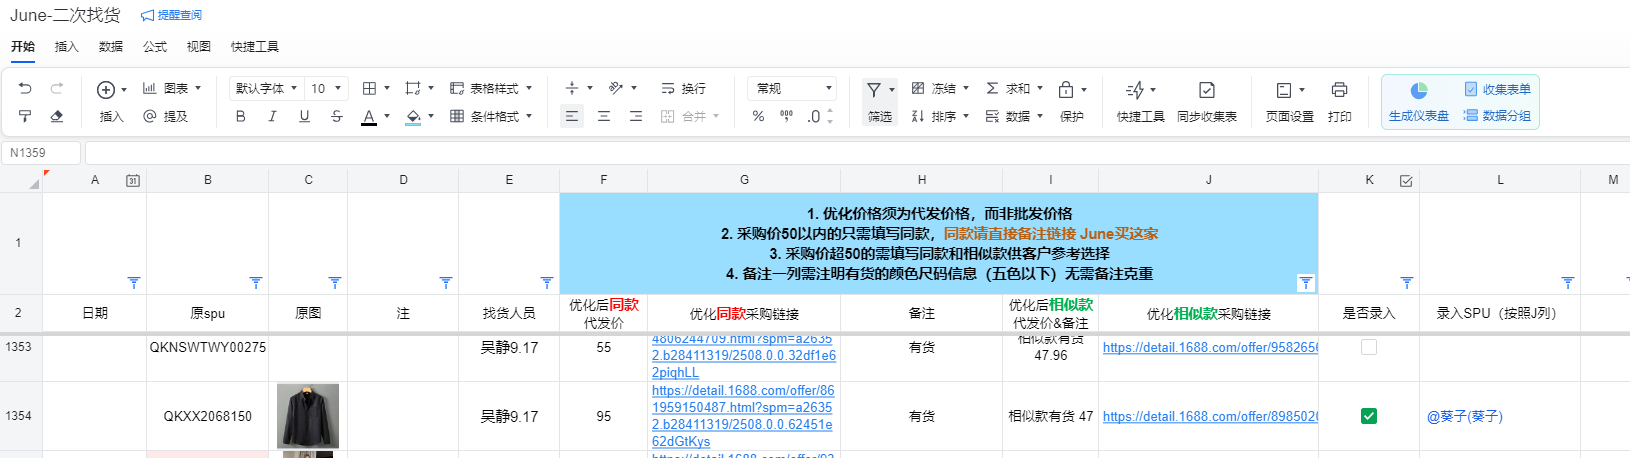Screen dimensions: 1630x458
Task: Open the number format 常规 dropdown
Action: click(791, 89)
